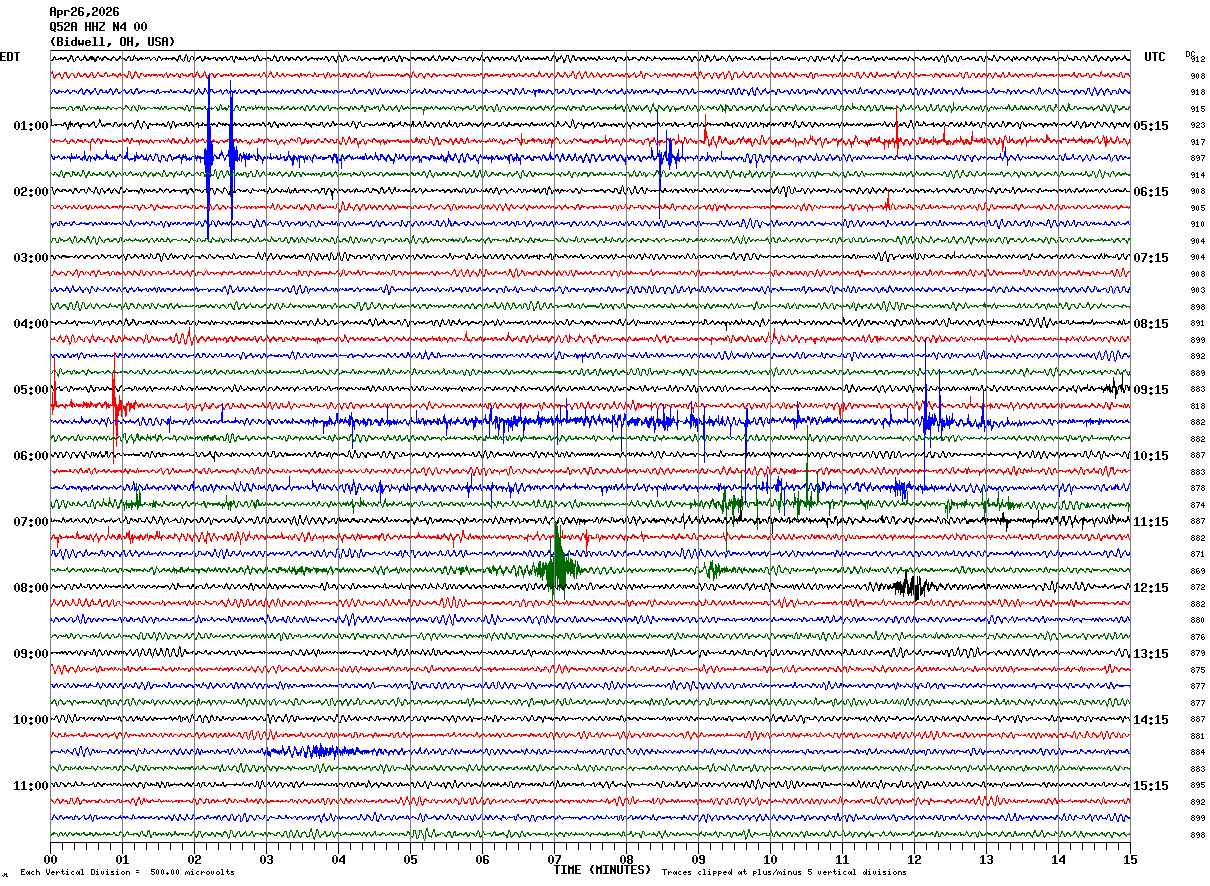Viewport: 1210px width, 886px height.
Task: Click minute axis tick label 14
Action: tap(1058, 859)
